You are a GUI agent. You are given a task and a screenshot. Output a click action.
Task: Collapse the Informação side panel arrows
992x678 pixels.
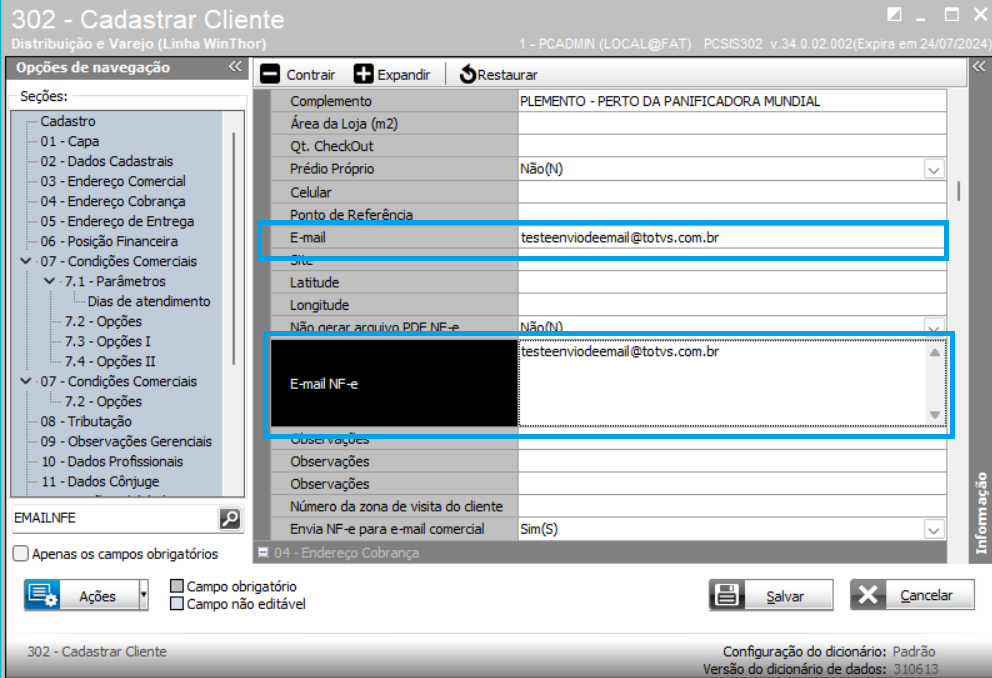pos(979,67)
